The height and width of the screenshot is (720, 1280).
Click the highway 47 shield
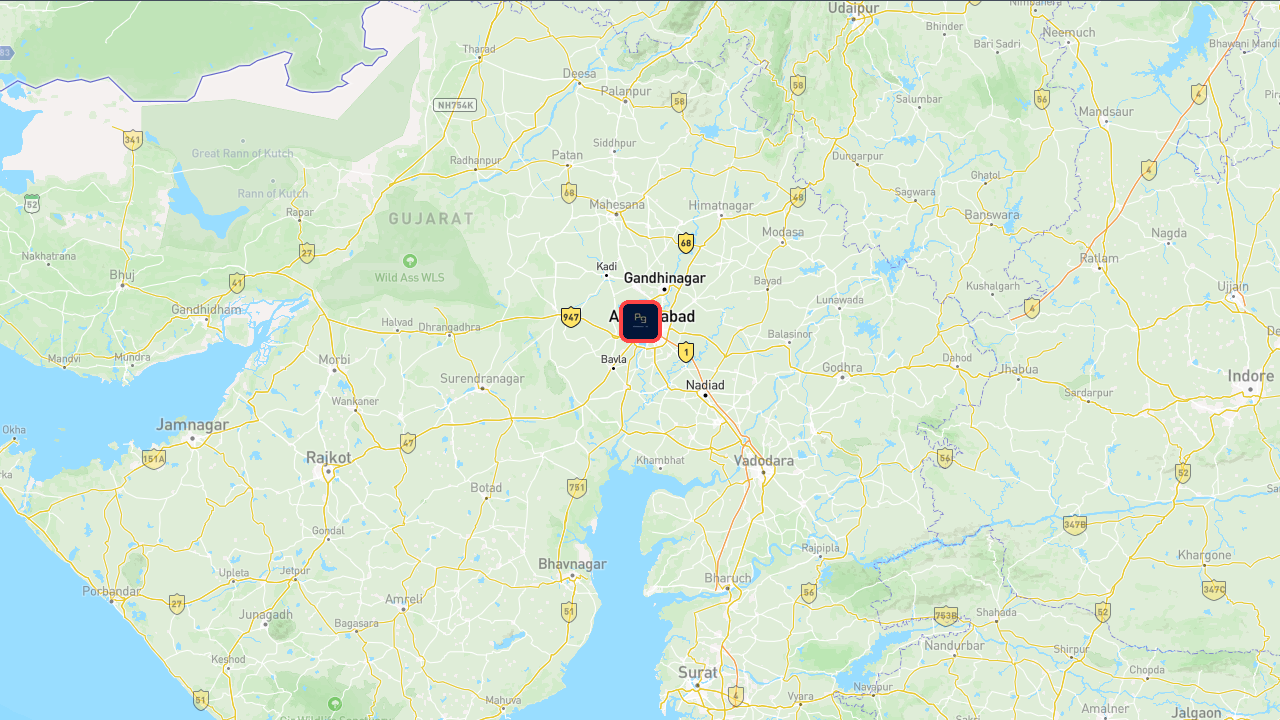click(408, 442)
